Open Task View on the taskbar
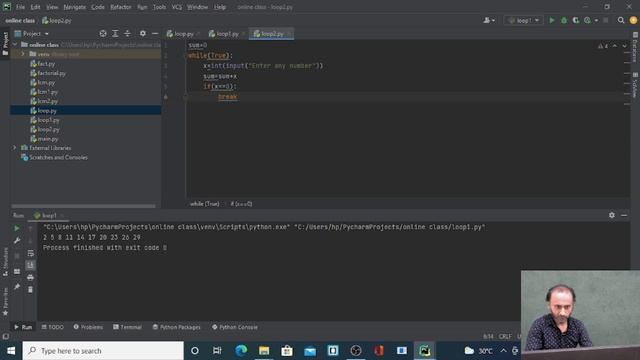The height and width of the screenshot is (360, 640). coord(217,351)
